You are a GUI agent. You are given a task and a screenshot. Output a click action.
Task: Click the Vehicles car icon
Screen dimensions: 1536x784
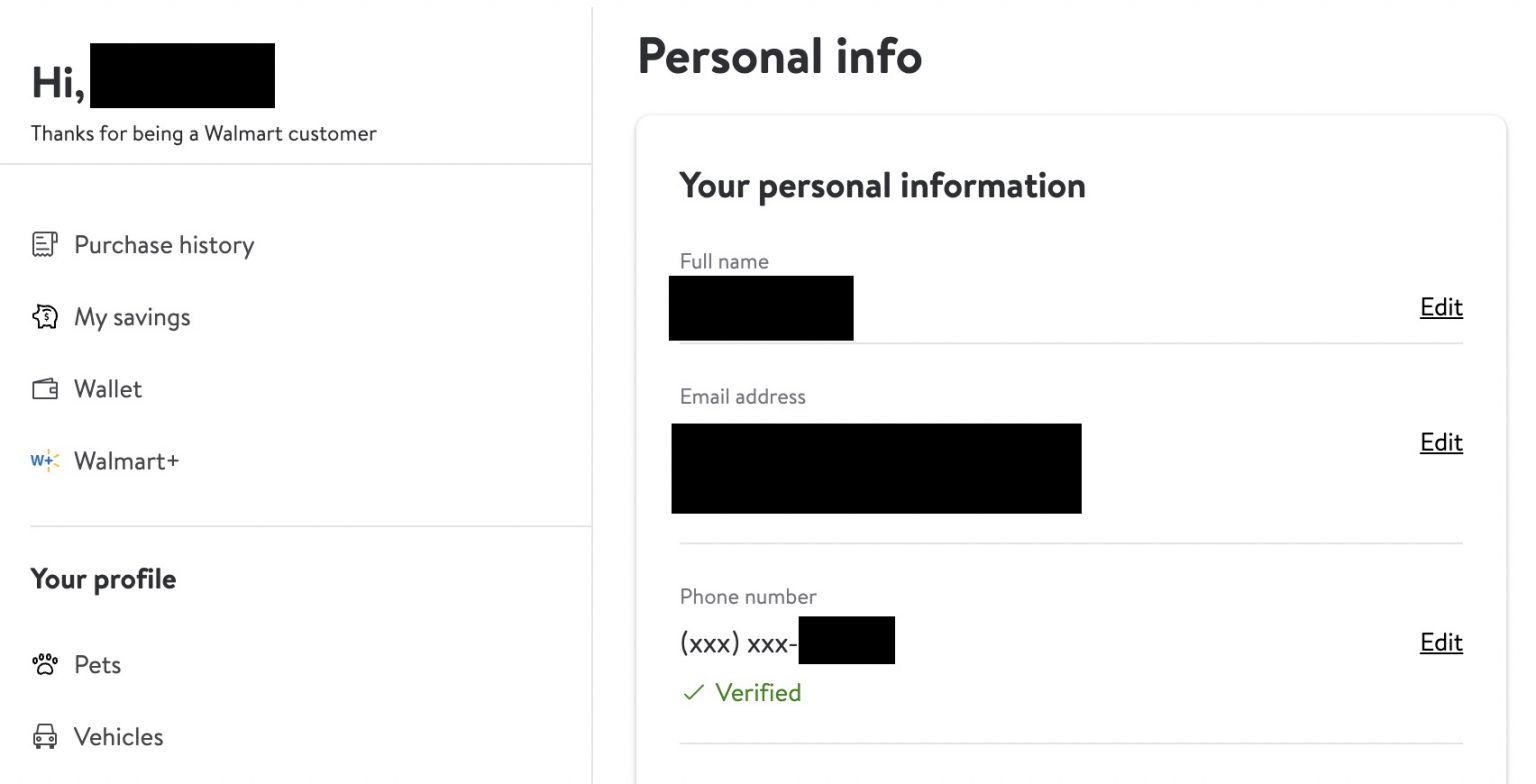(x=45, y=737)
